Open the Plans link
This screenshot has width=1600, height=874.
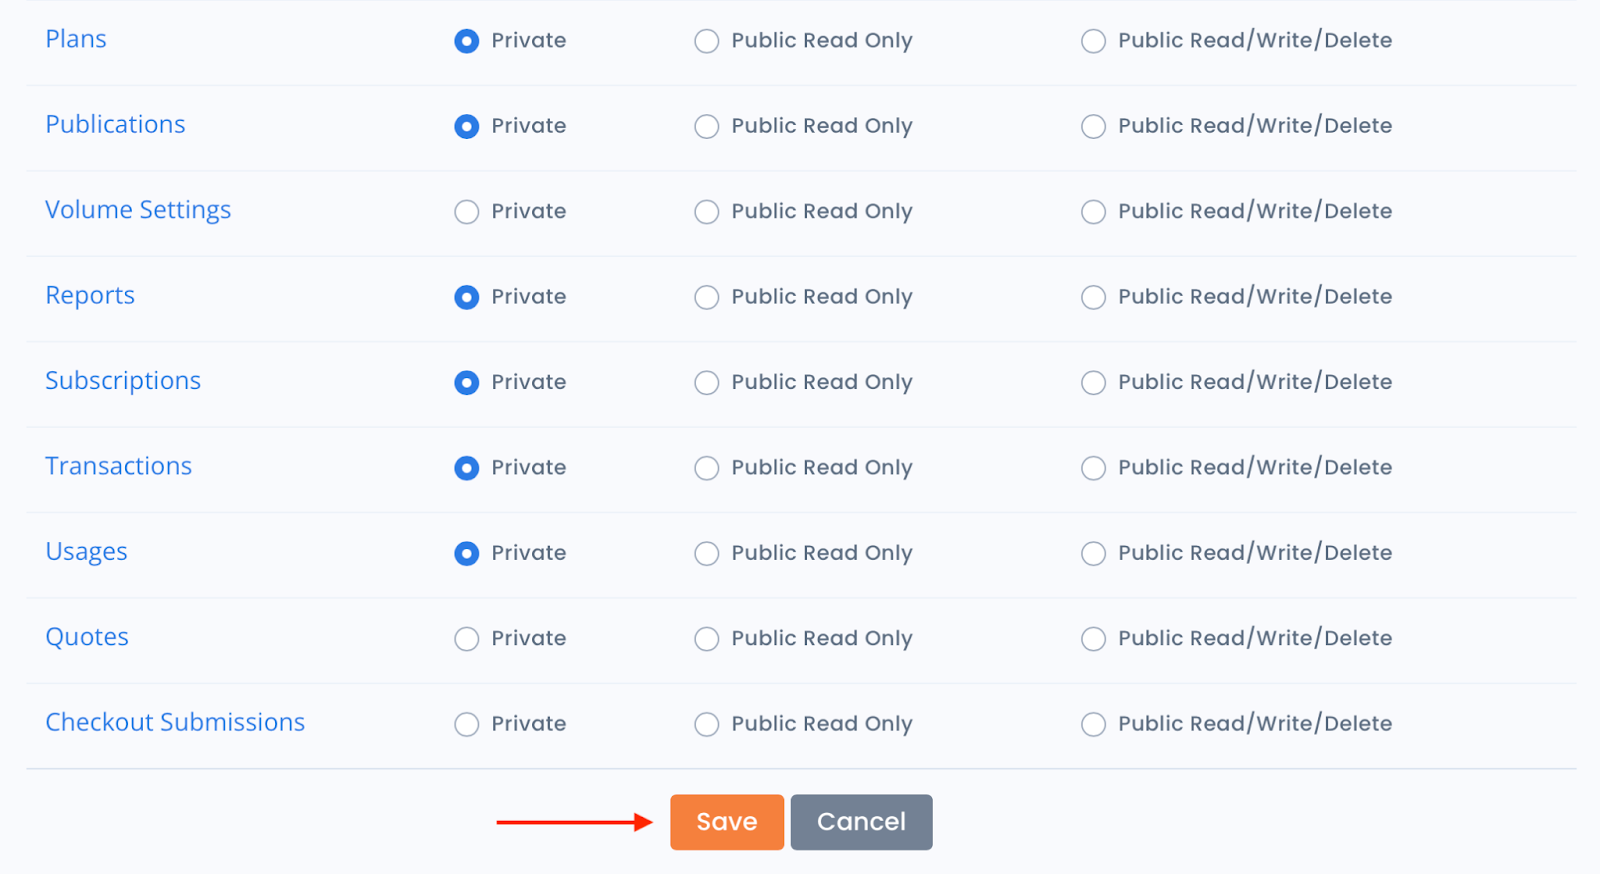[x=76, y=39]
